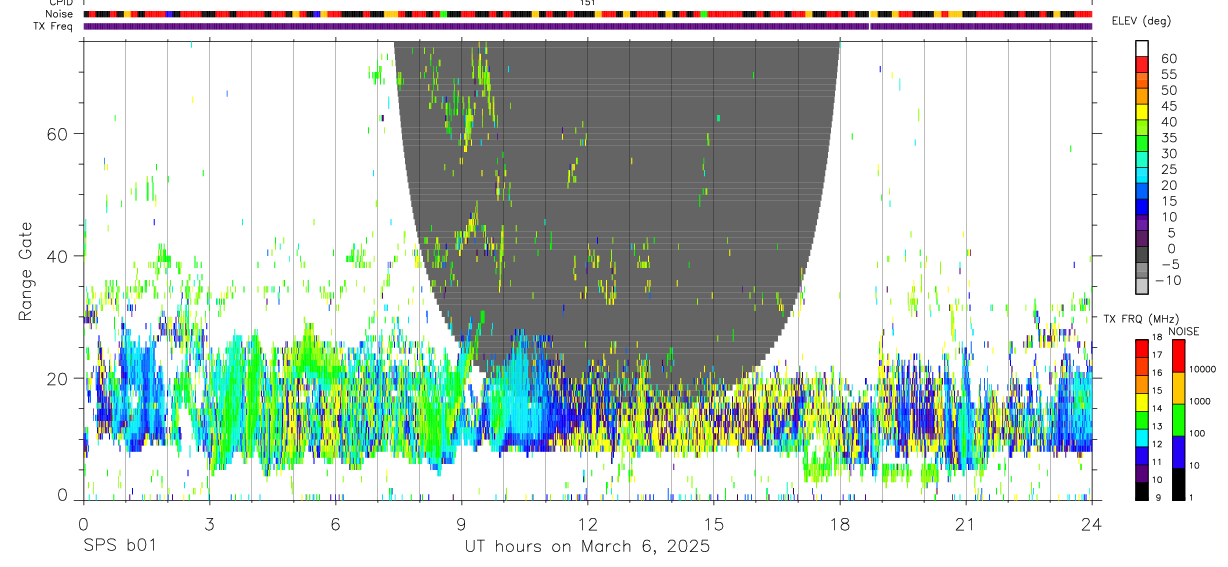Image resolution: width=1228 pixels, height=567 pixels.
Task: Click the 'Noise' row label at top left
Action: coord(61,14)
